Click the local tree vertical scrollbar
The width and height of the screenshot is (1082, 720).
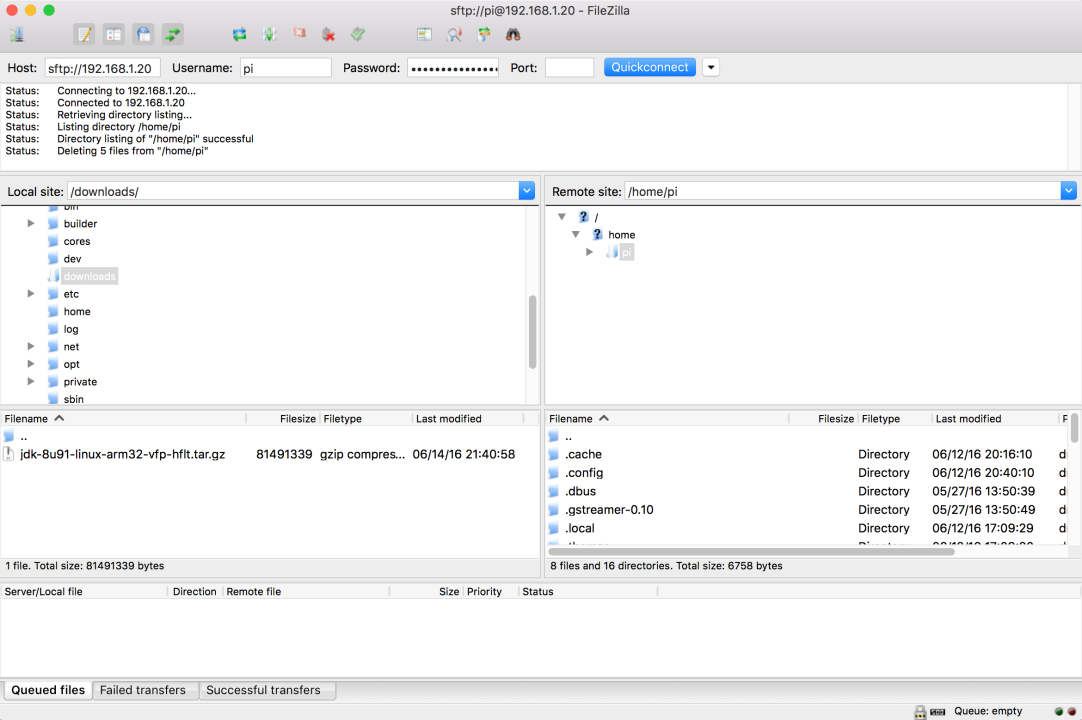(x=533, y=332)
